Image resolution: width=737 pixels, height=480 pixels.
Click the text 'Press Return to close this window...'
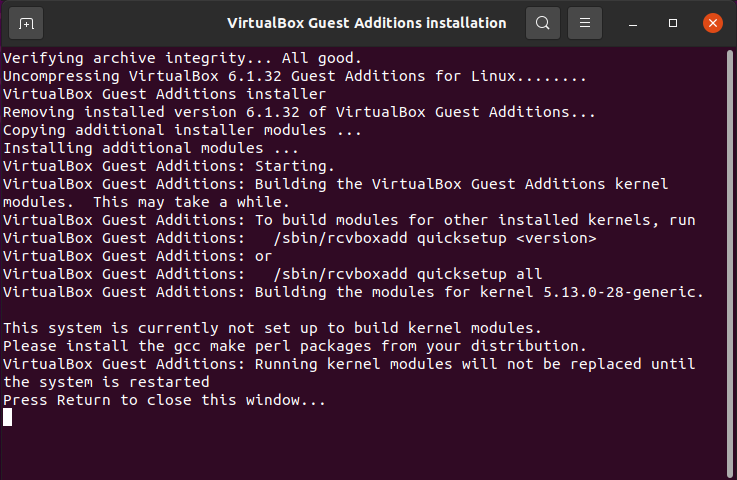(x=165, y=400)
